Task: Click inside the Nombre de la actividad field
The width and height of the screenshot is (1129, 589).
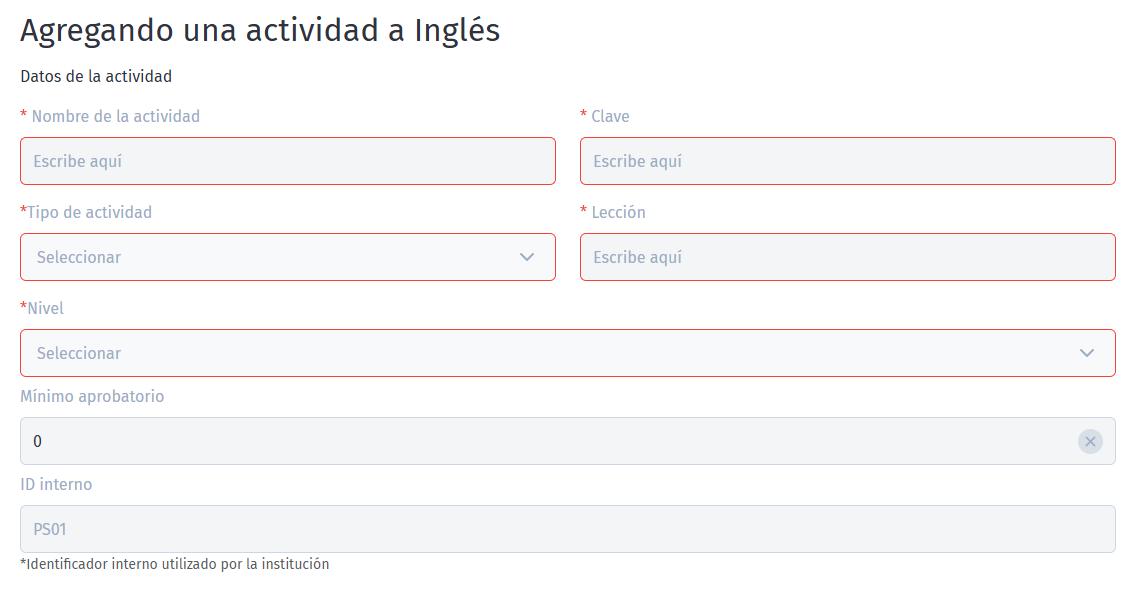Action: coord(288,161)
